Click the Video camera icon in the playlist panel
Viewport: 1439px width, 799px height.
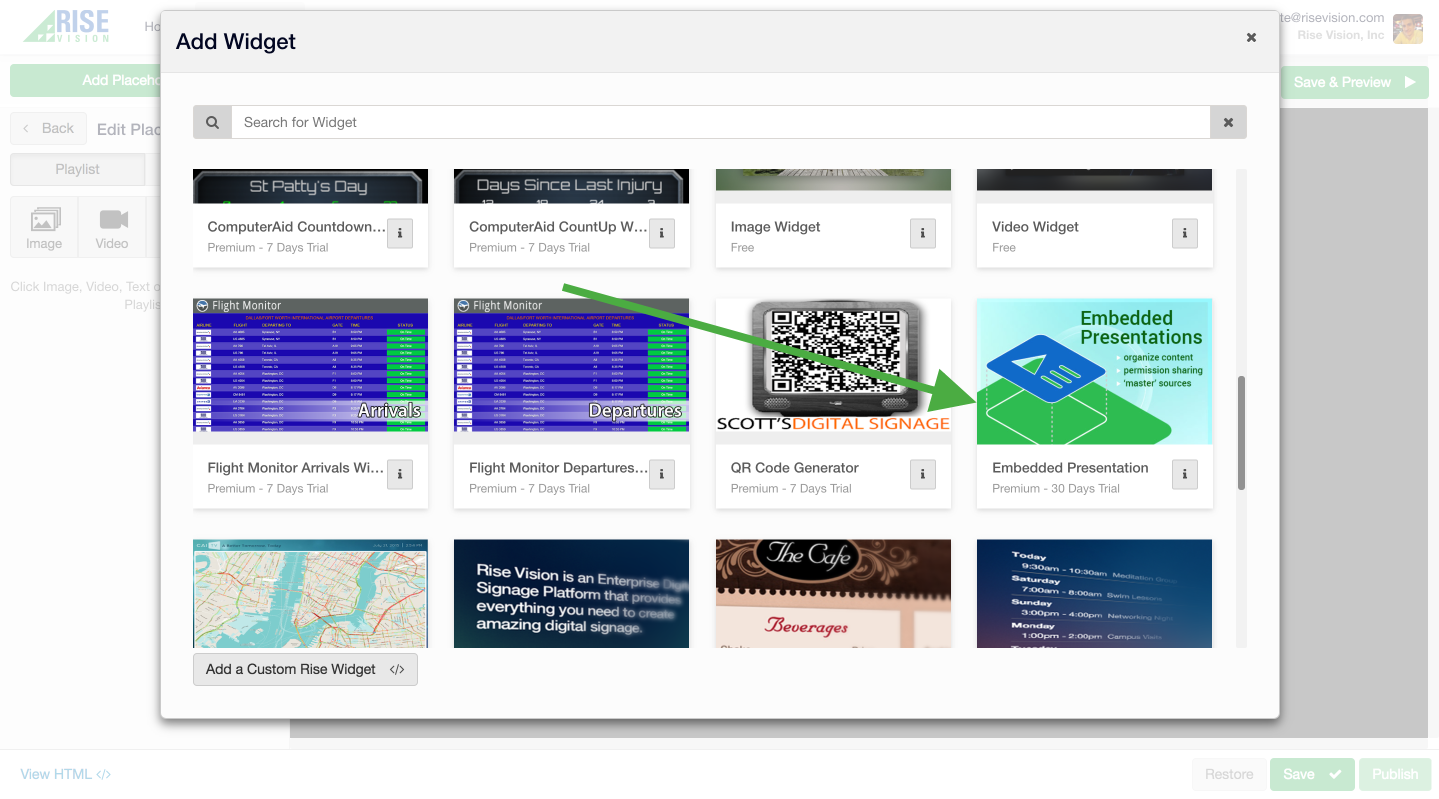coord(112,228)
